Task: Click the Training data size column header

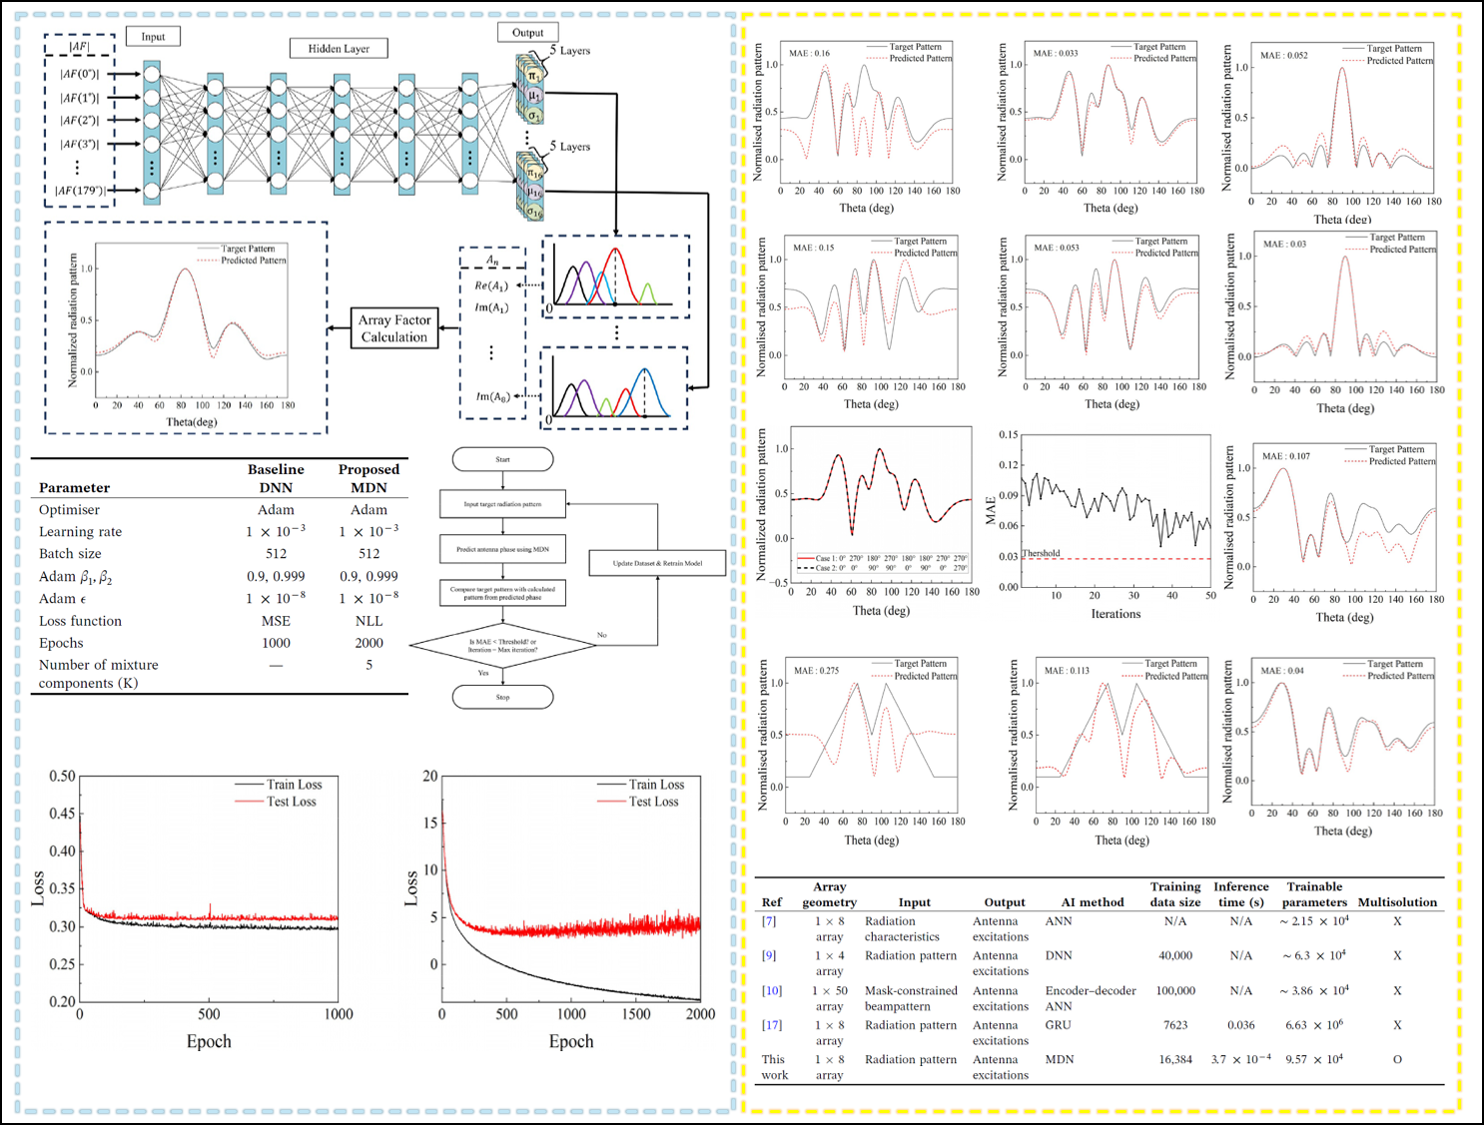Action: pos(1175,894)
